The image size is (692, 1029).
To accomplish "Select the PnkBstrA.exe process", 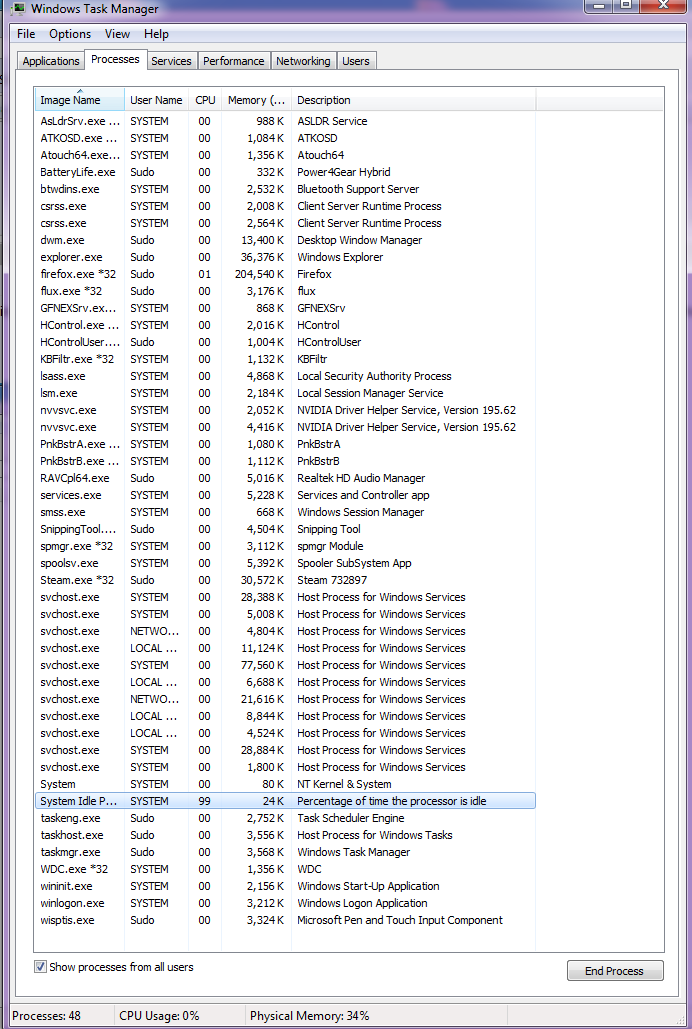I will (285, 444).
